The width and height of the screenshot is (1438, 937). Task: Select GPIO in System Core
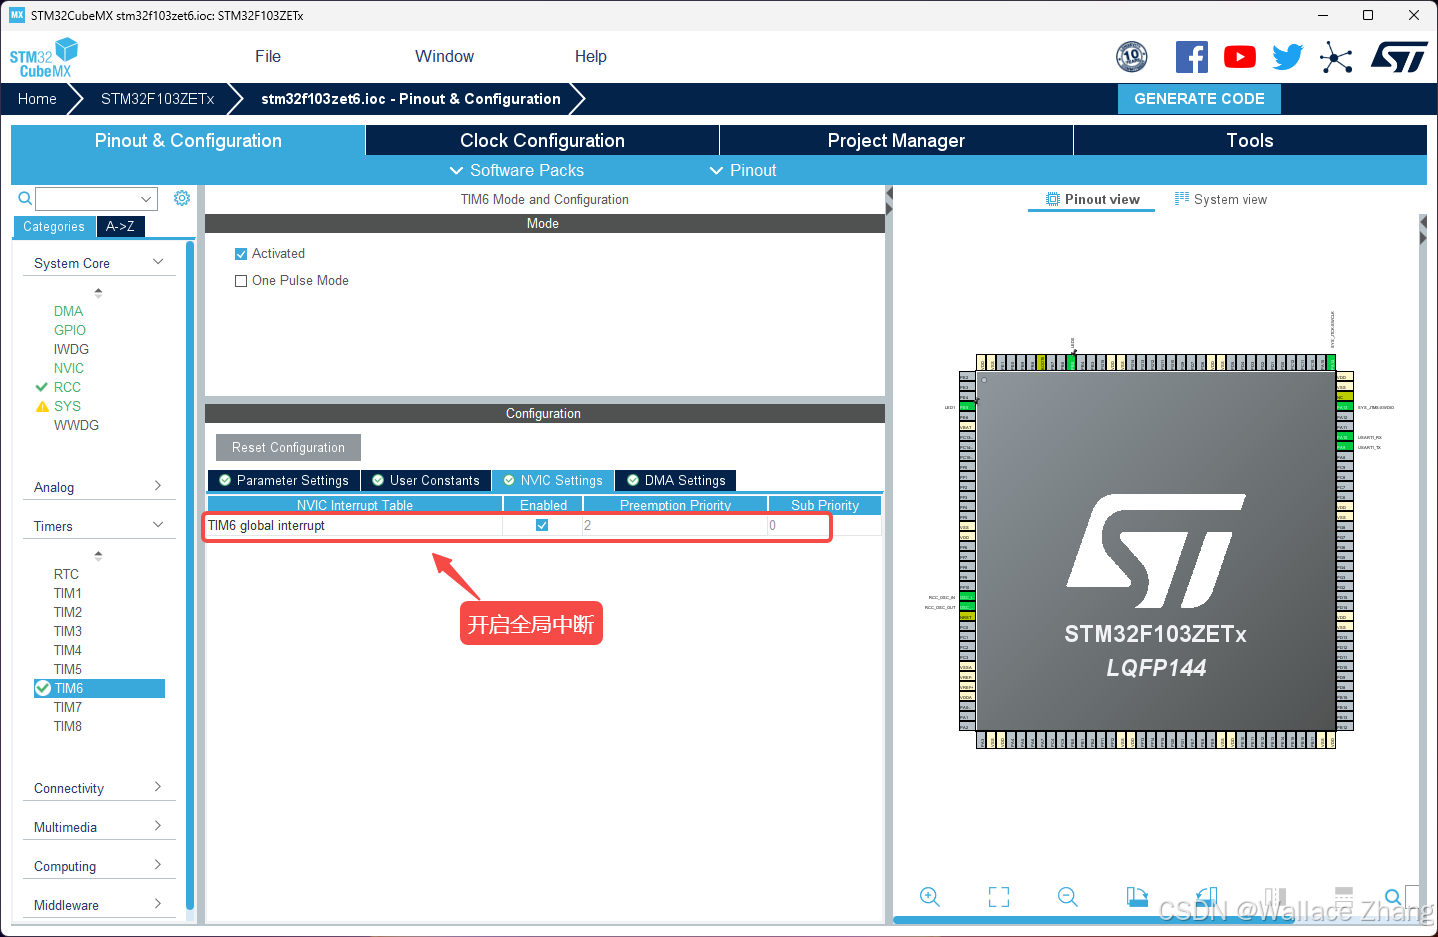[70, 330]
